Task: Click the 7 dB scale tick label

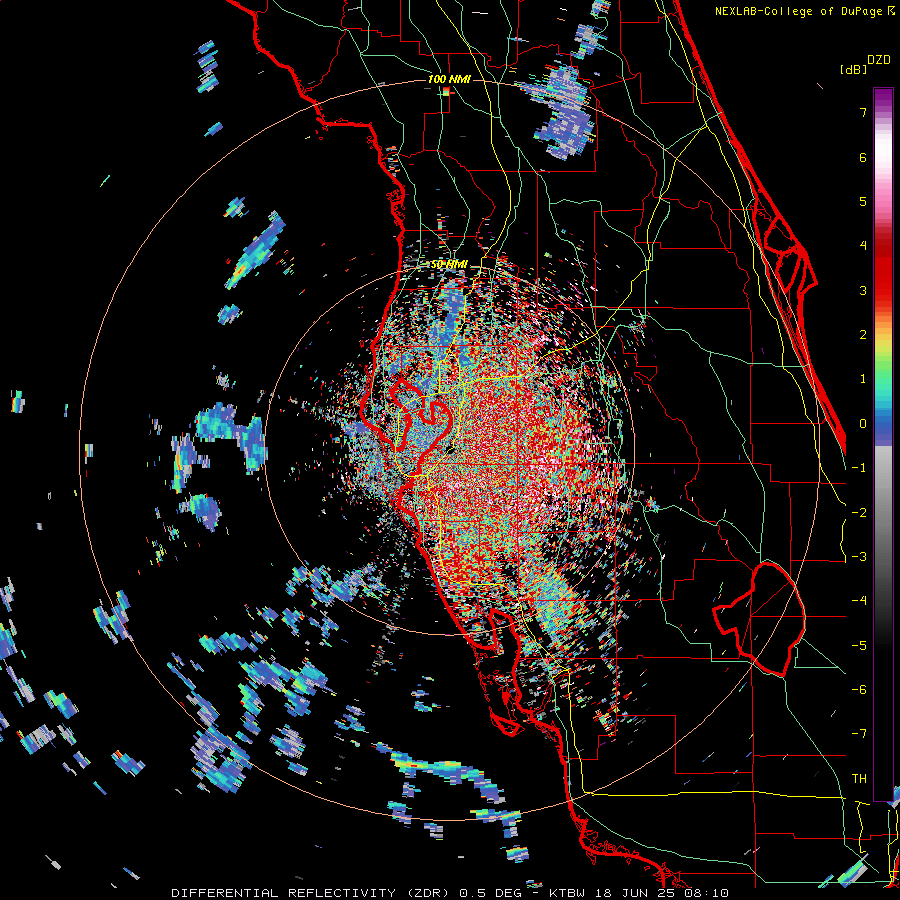Action: point(863,112)
